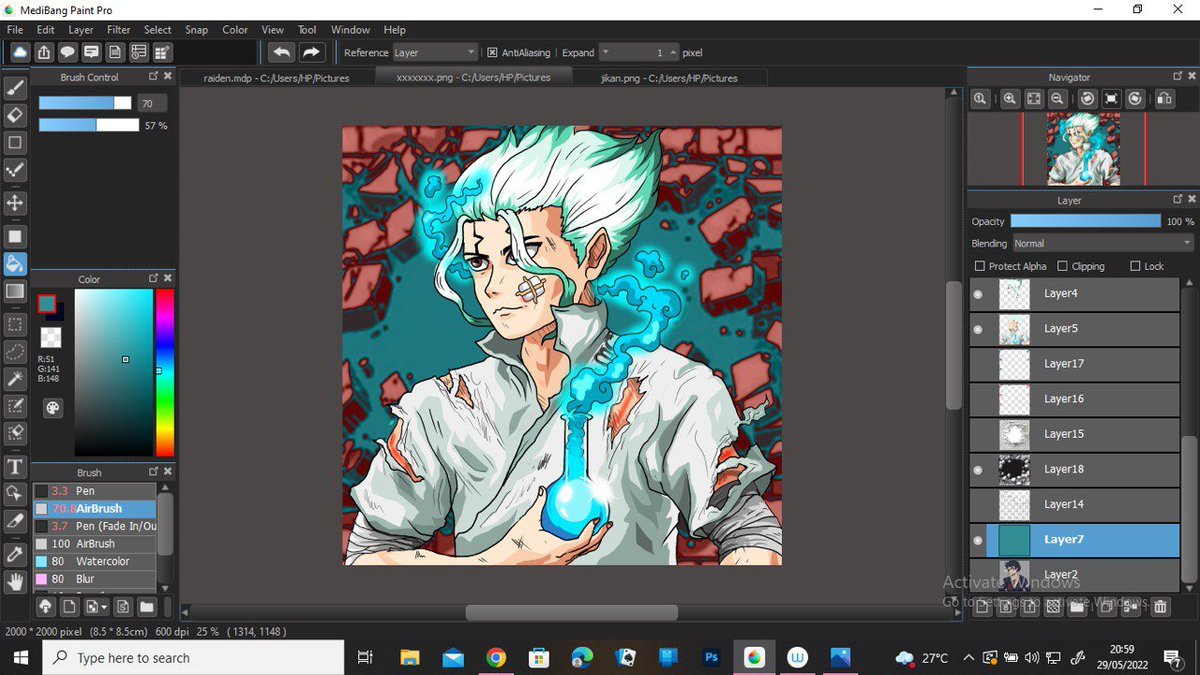Click the delete layer trash icon
Screen dimensions: 1200x675
click(x=1161, y=606)
